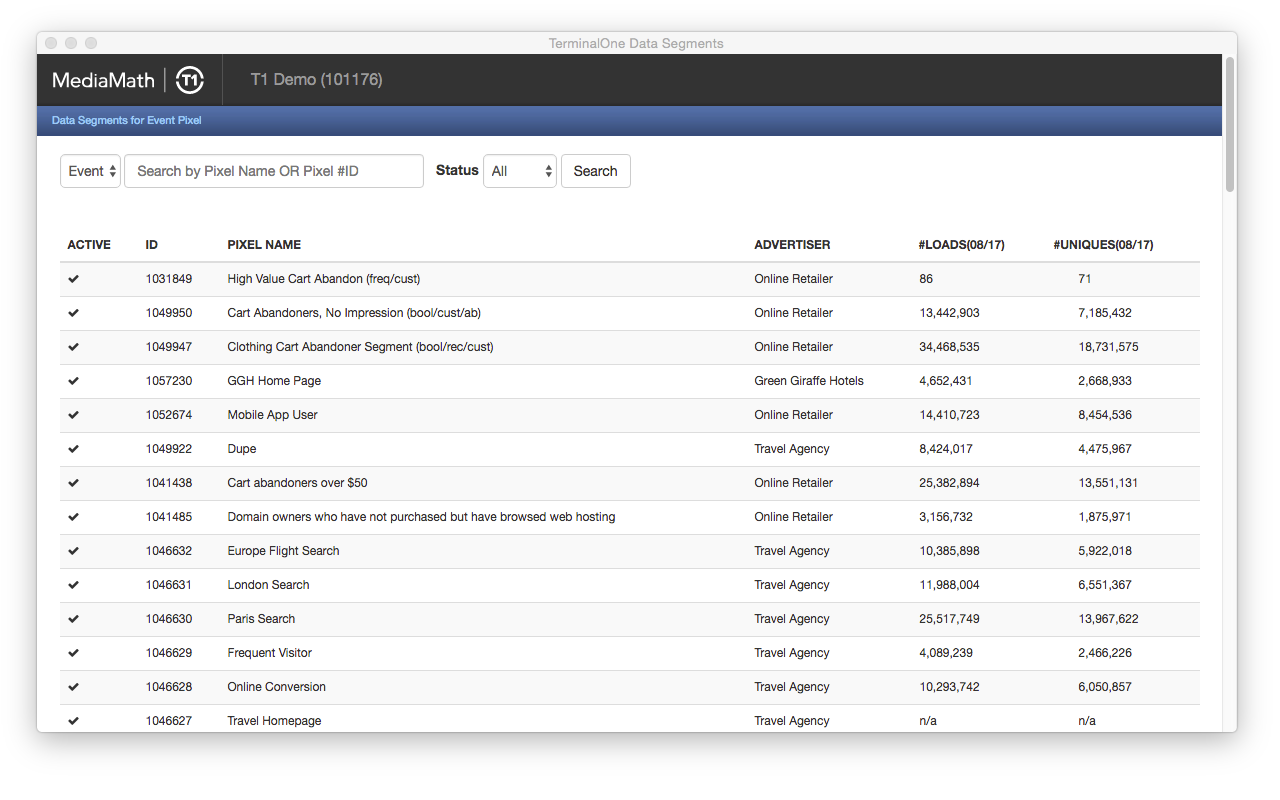Open the Event type selector dropdown
This screenshot has width=1280, height=800.
pos(90,170)
